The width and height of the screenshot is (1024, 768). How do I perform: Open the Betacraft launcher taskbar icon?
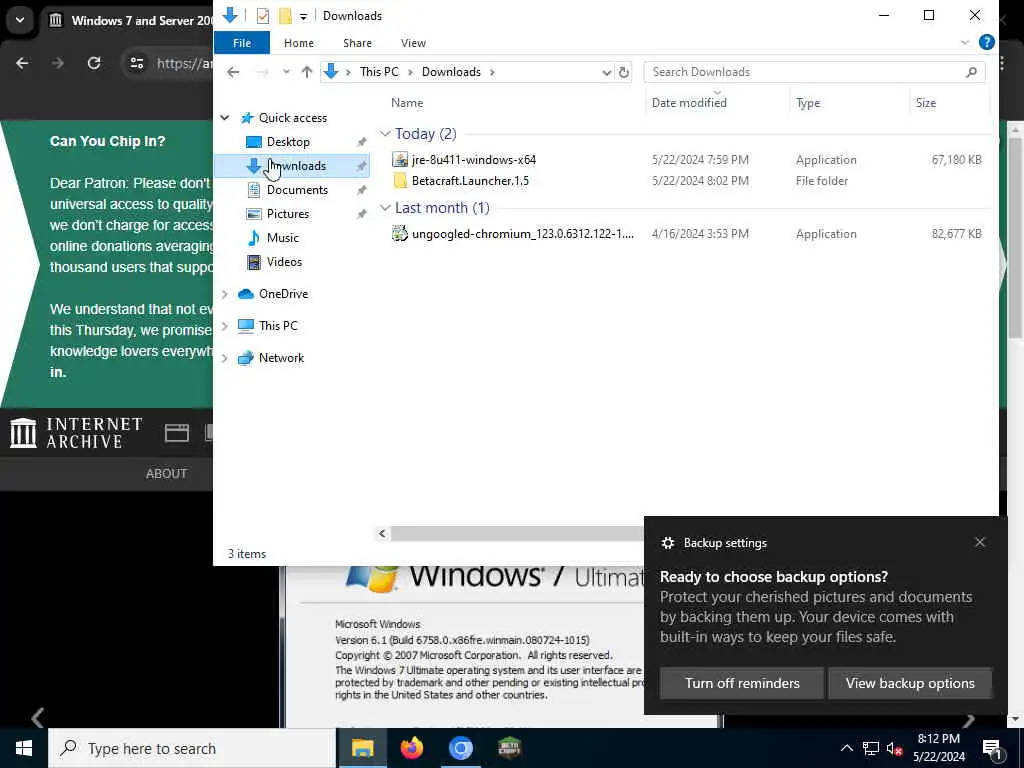pyautogui.click(x=509, y=748)
